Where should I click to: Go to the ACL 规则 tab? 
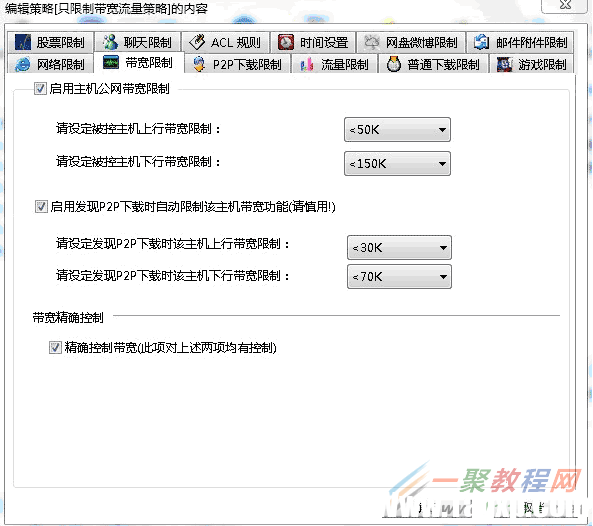tap(225, 42)
